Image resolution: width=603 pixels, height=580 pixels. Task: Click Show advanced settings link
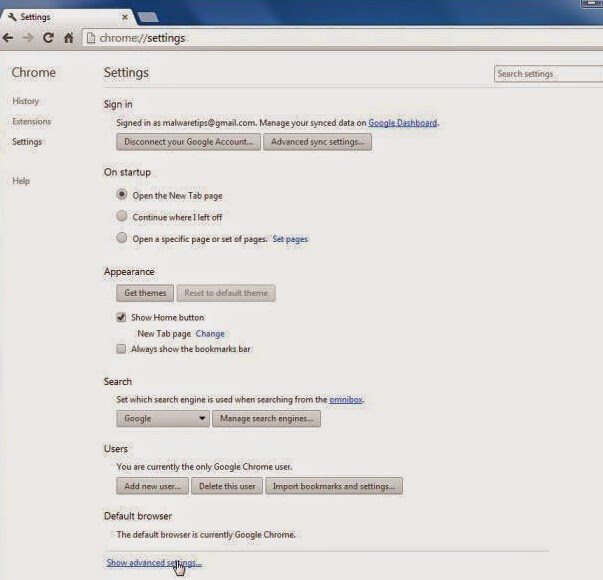coord(154,563)
